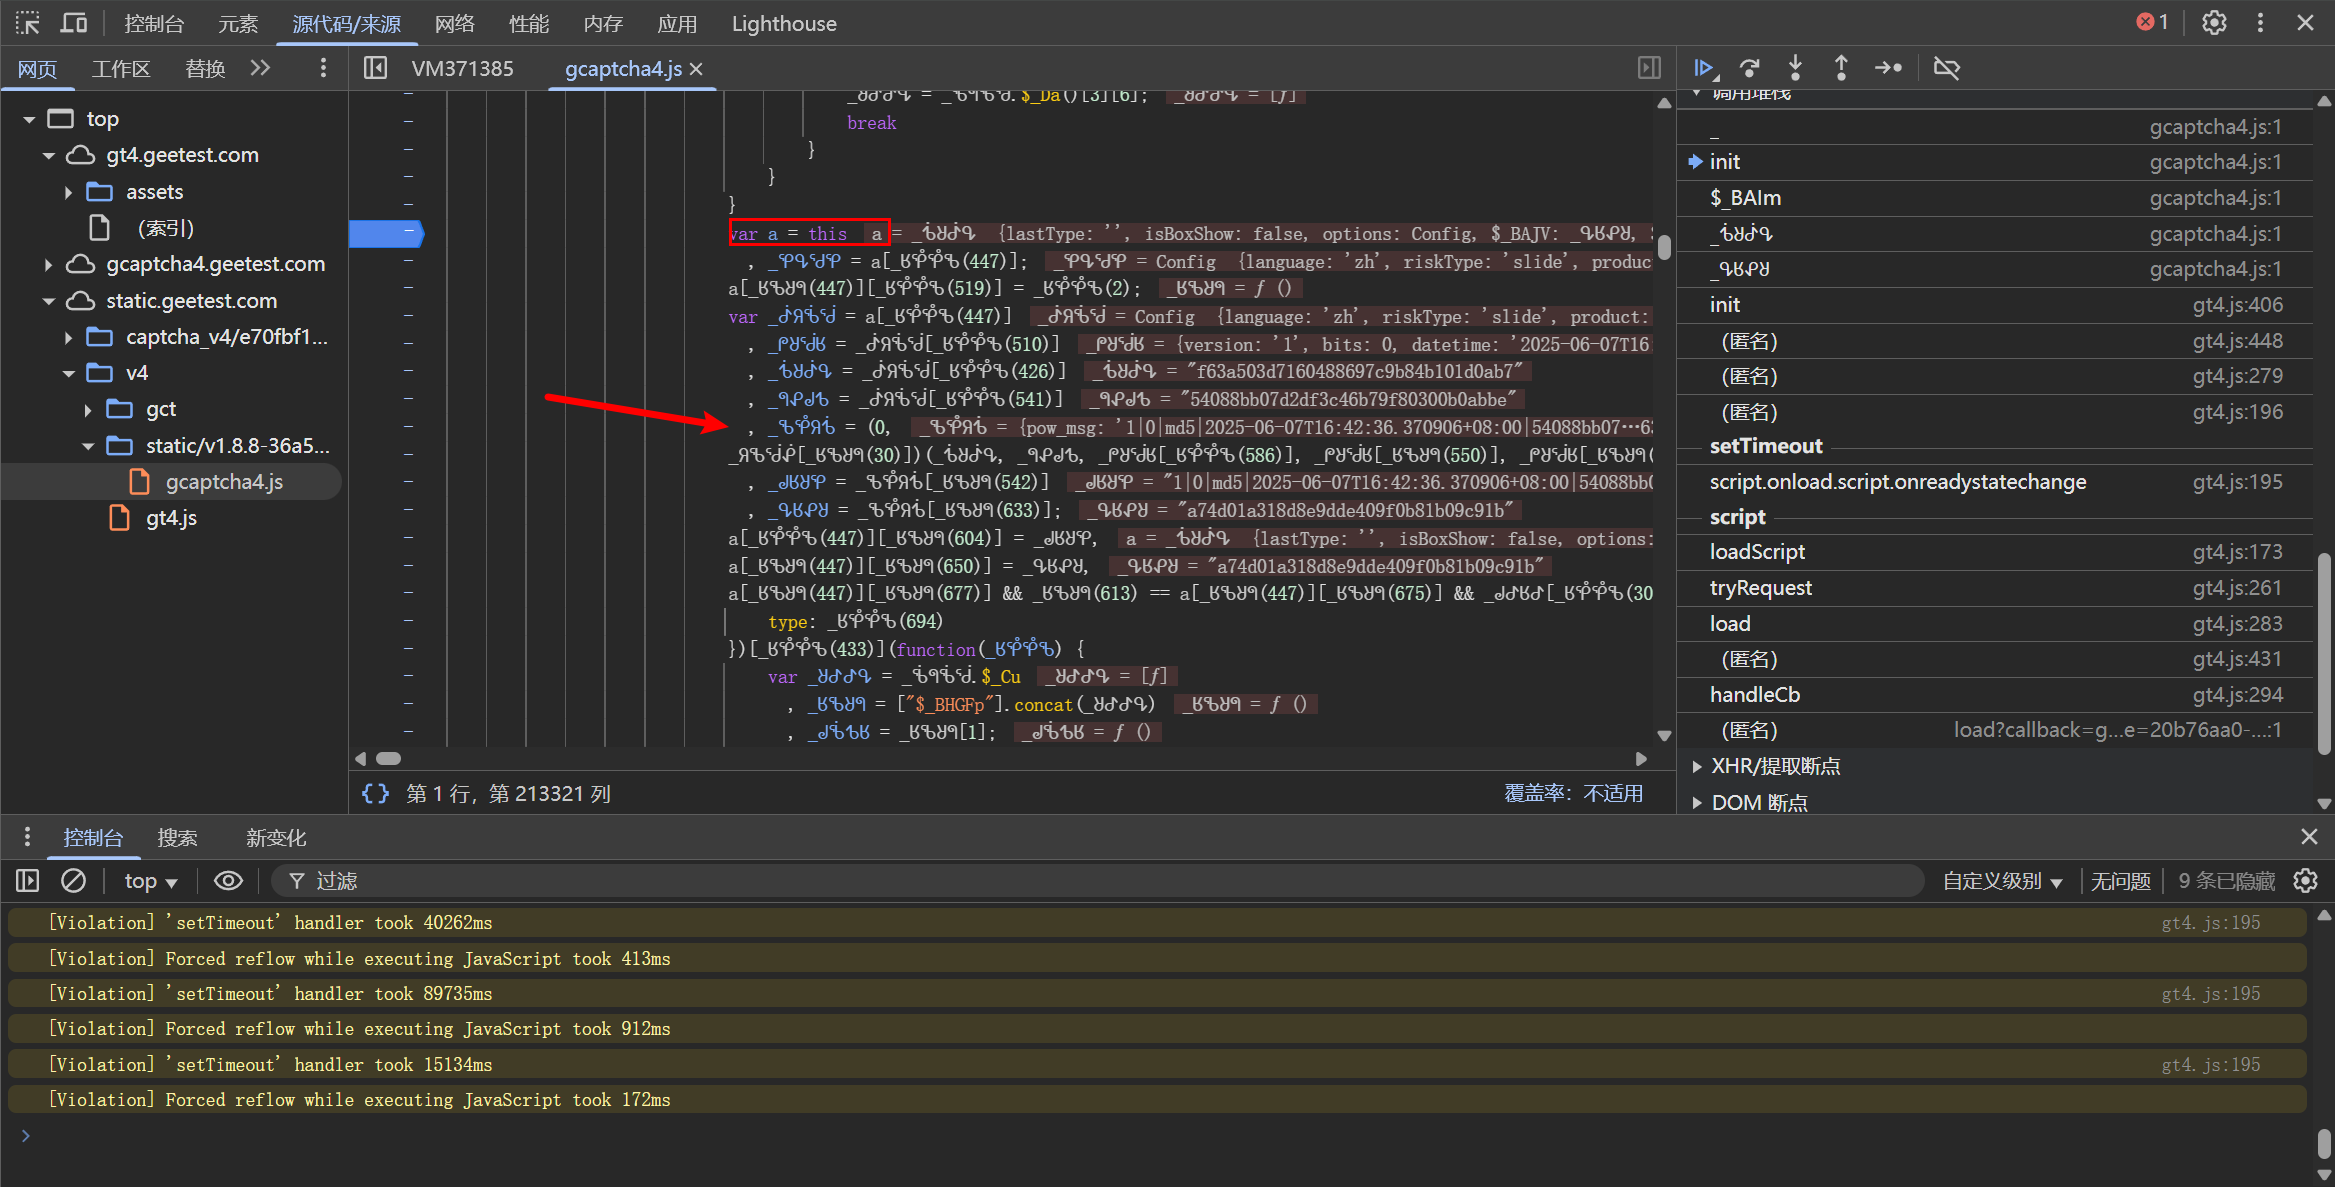Pretty print the source with braces icon
This screenshot has height=1187, width=2335.
click(375, 793)
